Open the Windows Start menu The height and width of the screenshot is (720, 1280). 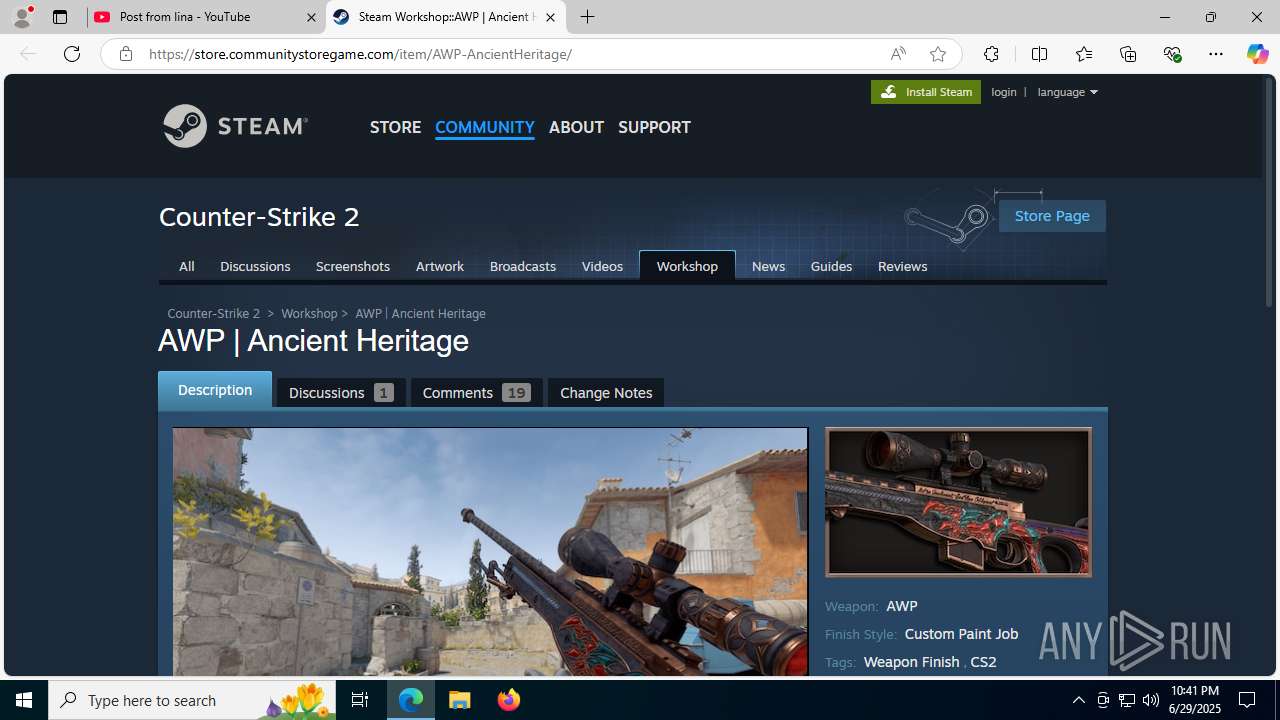24,700
